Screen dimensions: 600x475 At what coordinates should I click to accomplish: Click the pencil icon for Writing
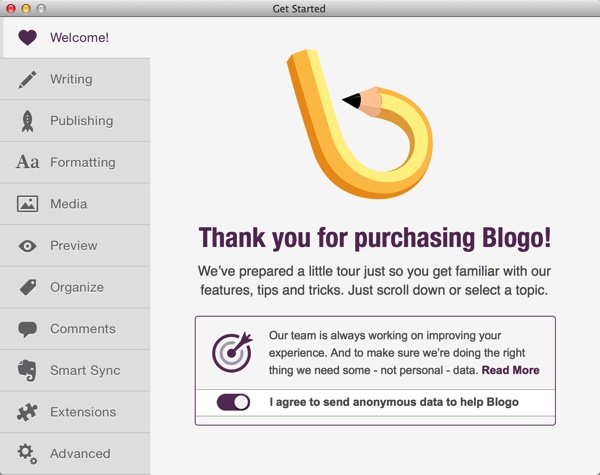(x=28, y=80)
